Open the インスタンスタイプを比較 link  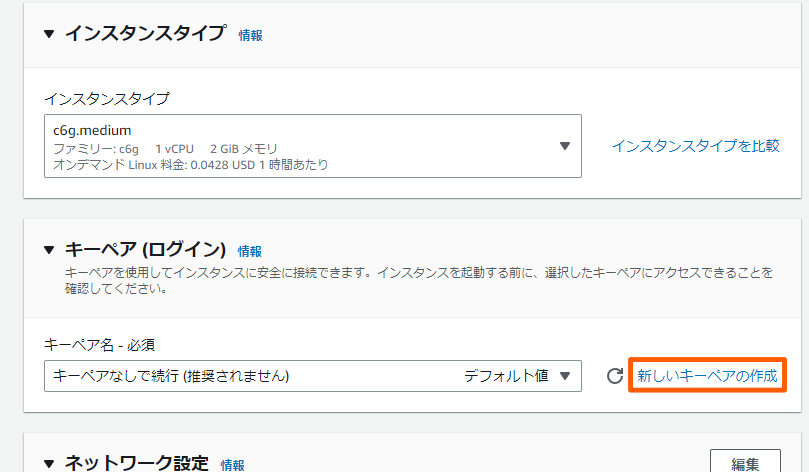coord(695,146)
